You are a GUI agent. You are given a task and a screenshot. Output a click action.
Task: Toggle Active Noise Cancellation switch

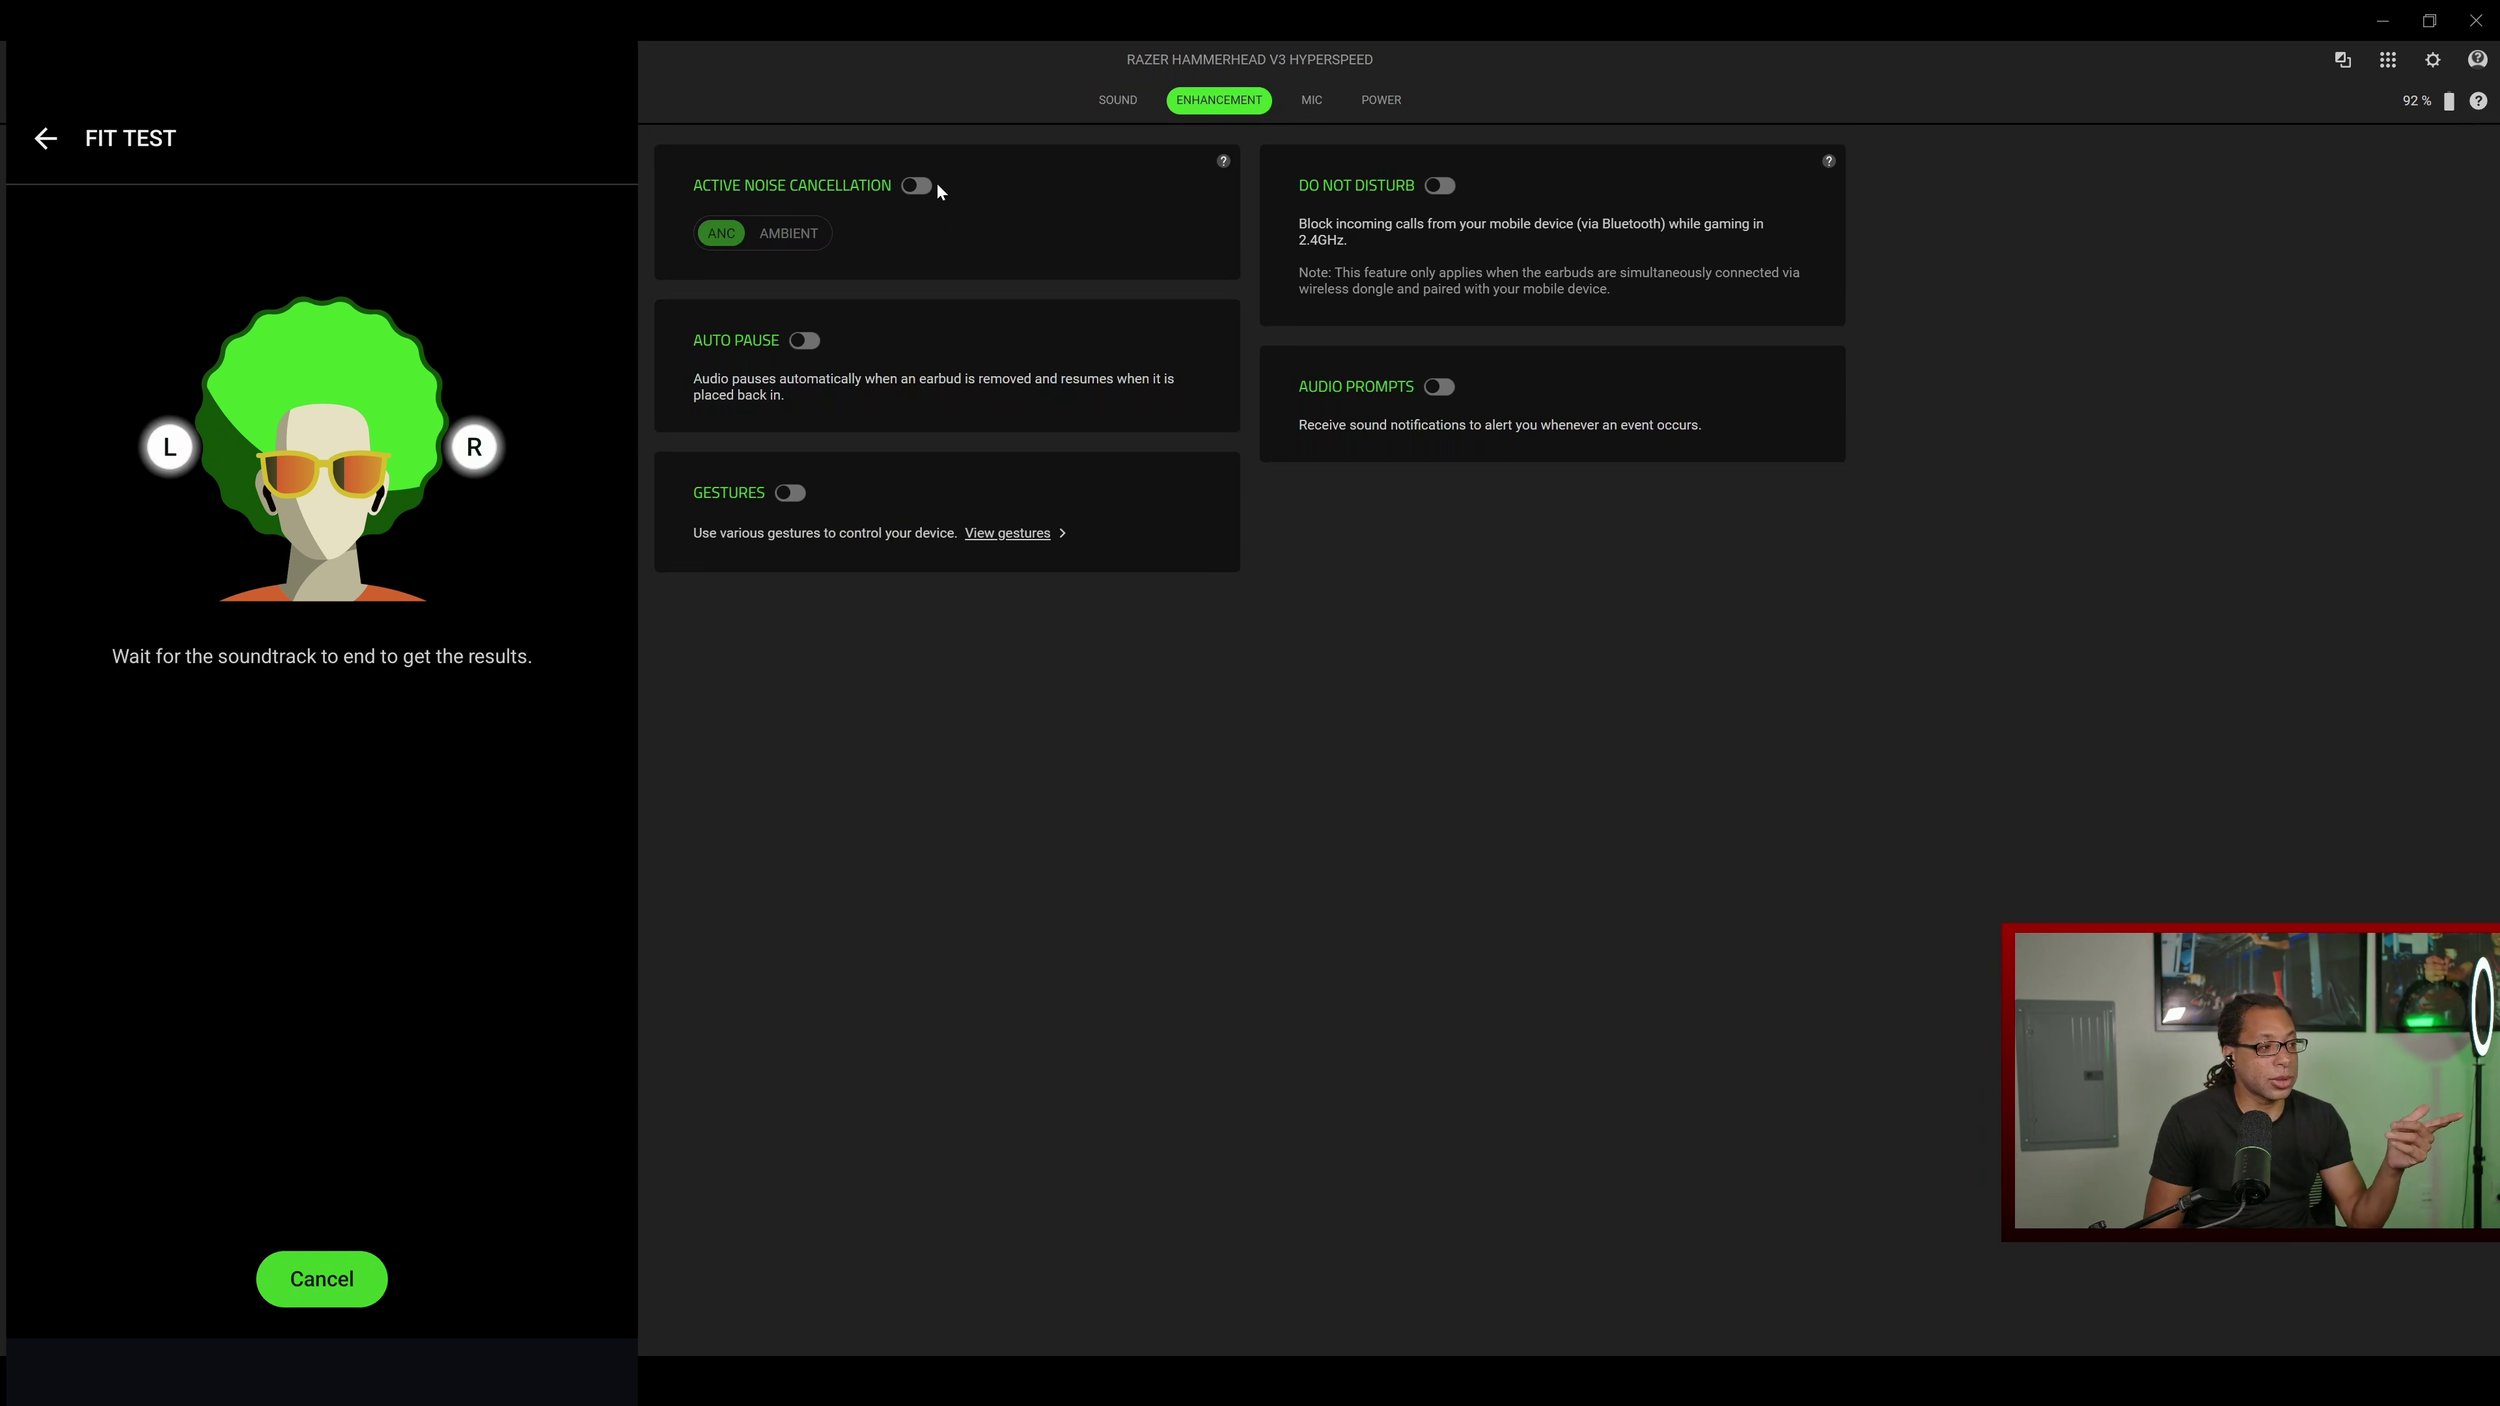916,186
